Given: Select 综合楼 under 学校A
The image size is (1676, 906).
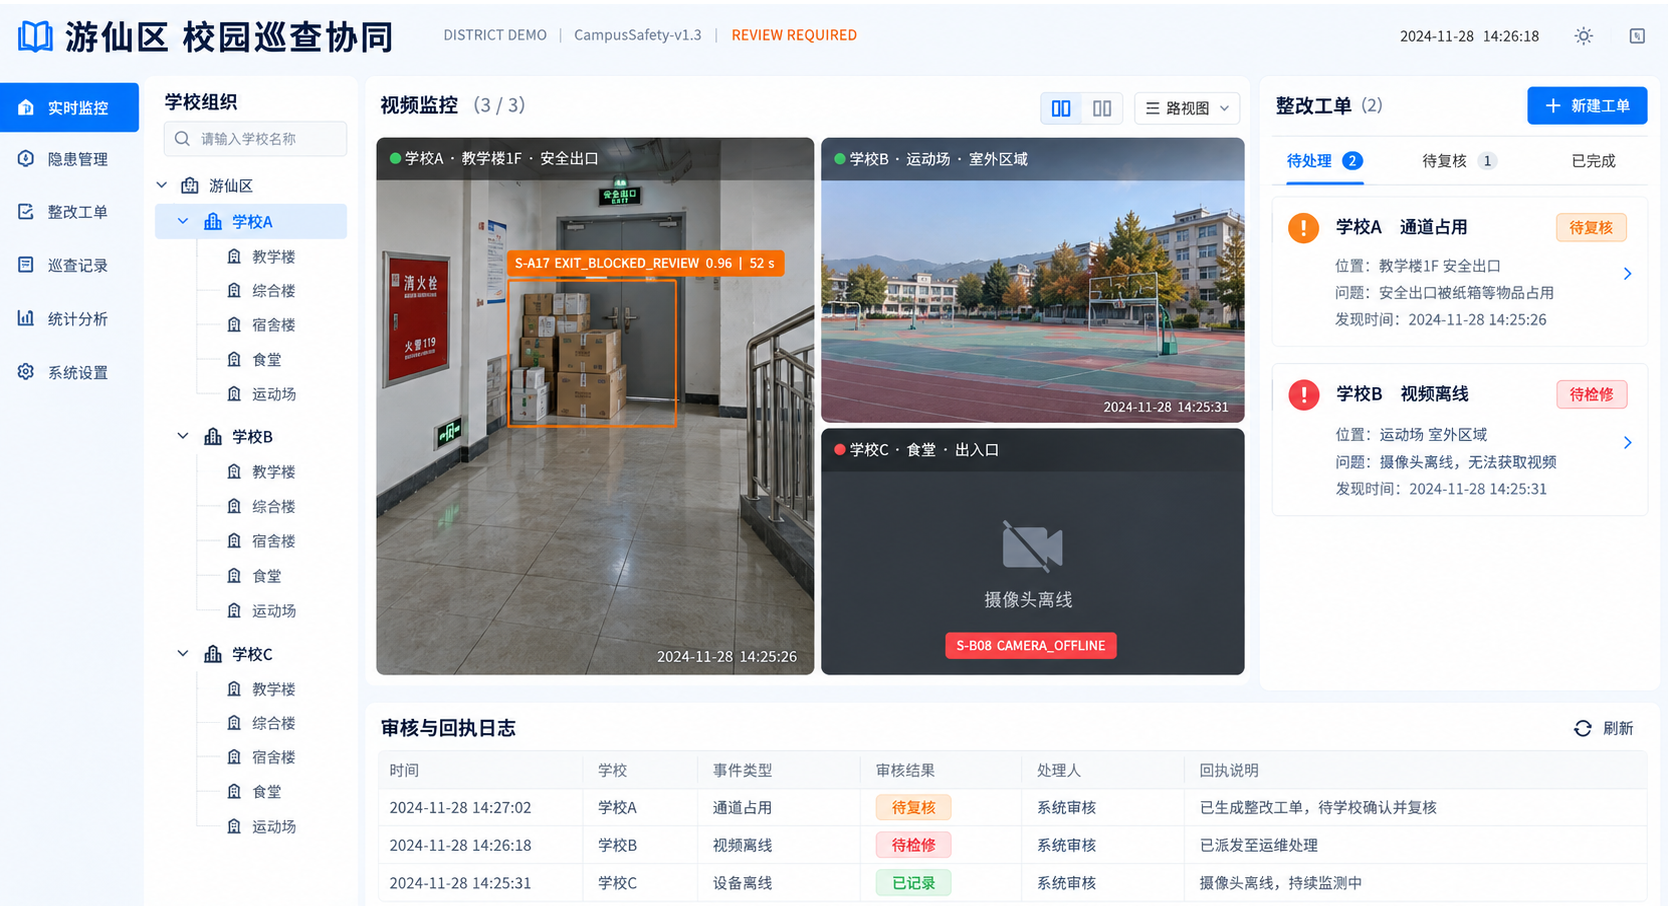Looking at the screenshot, I should pos(273,291).
